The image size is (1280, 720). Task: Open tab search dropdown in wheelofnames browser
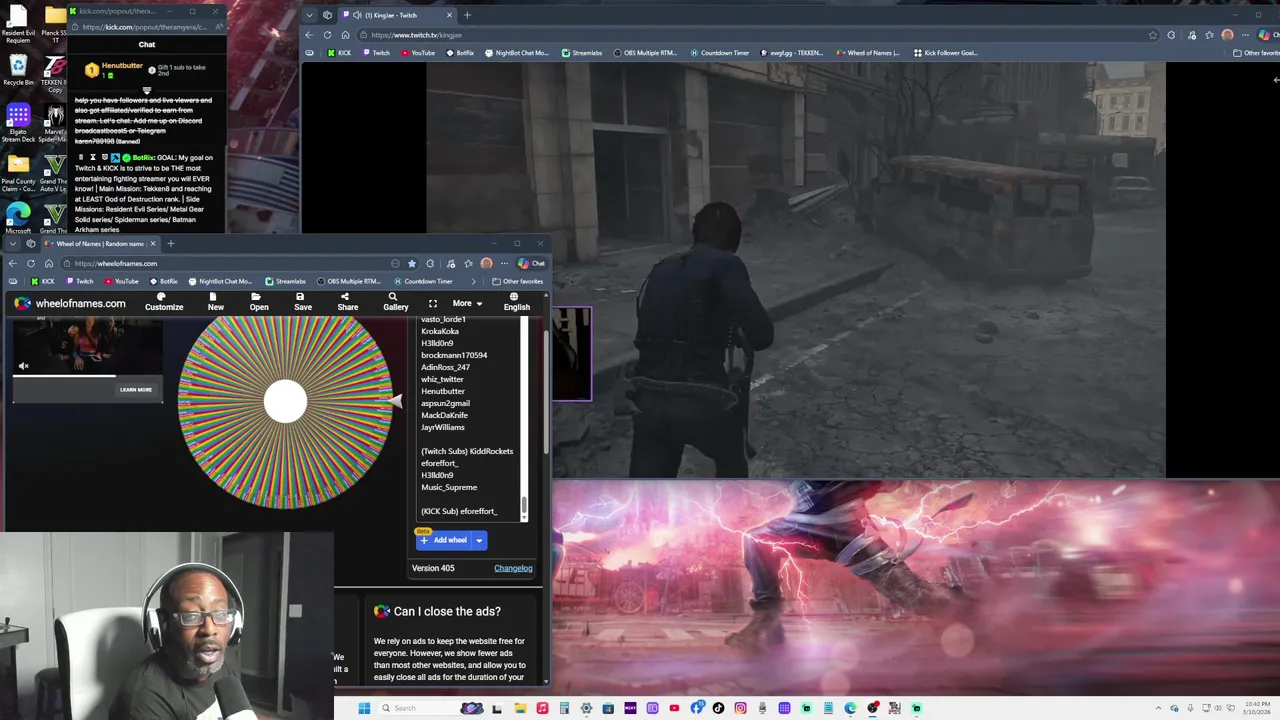11,244
